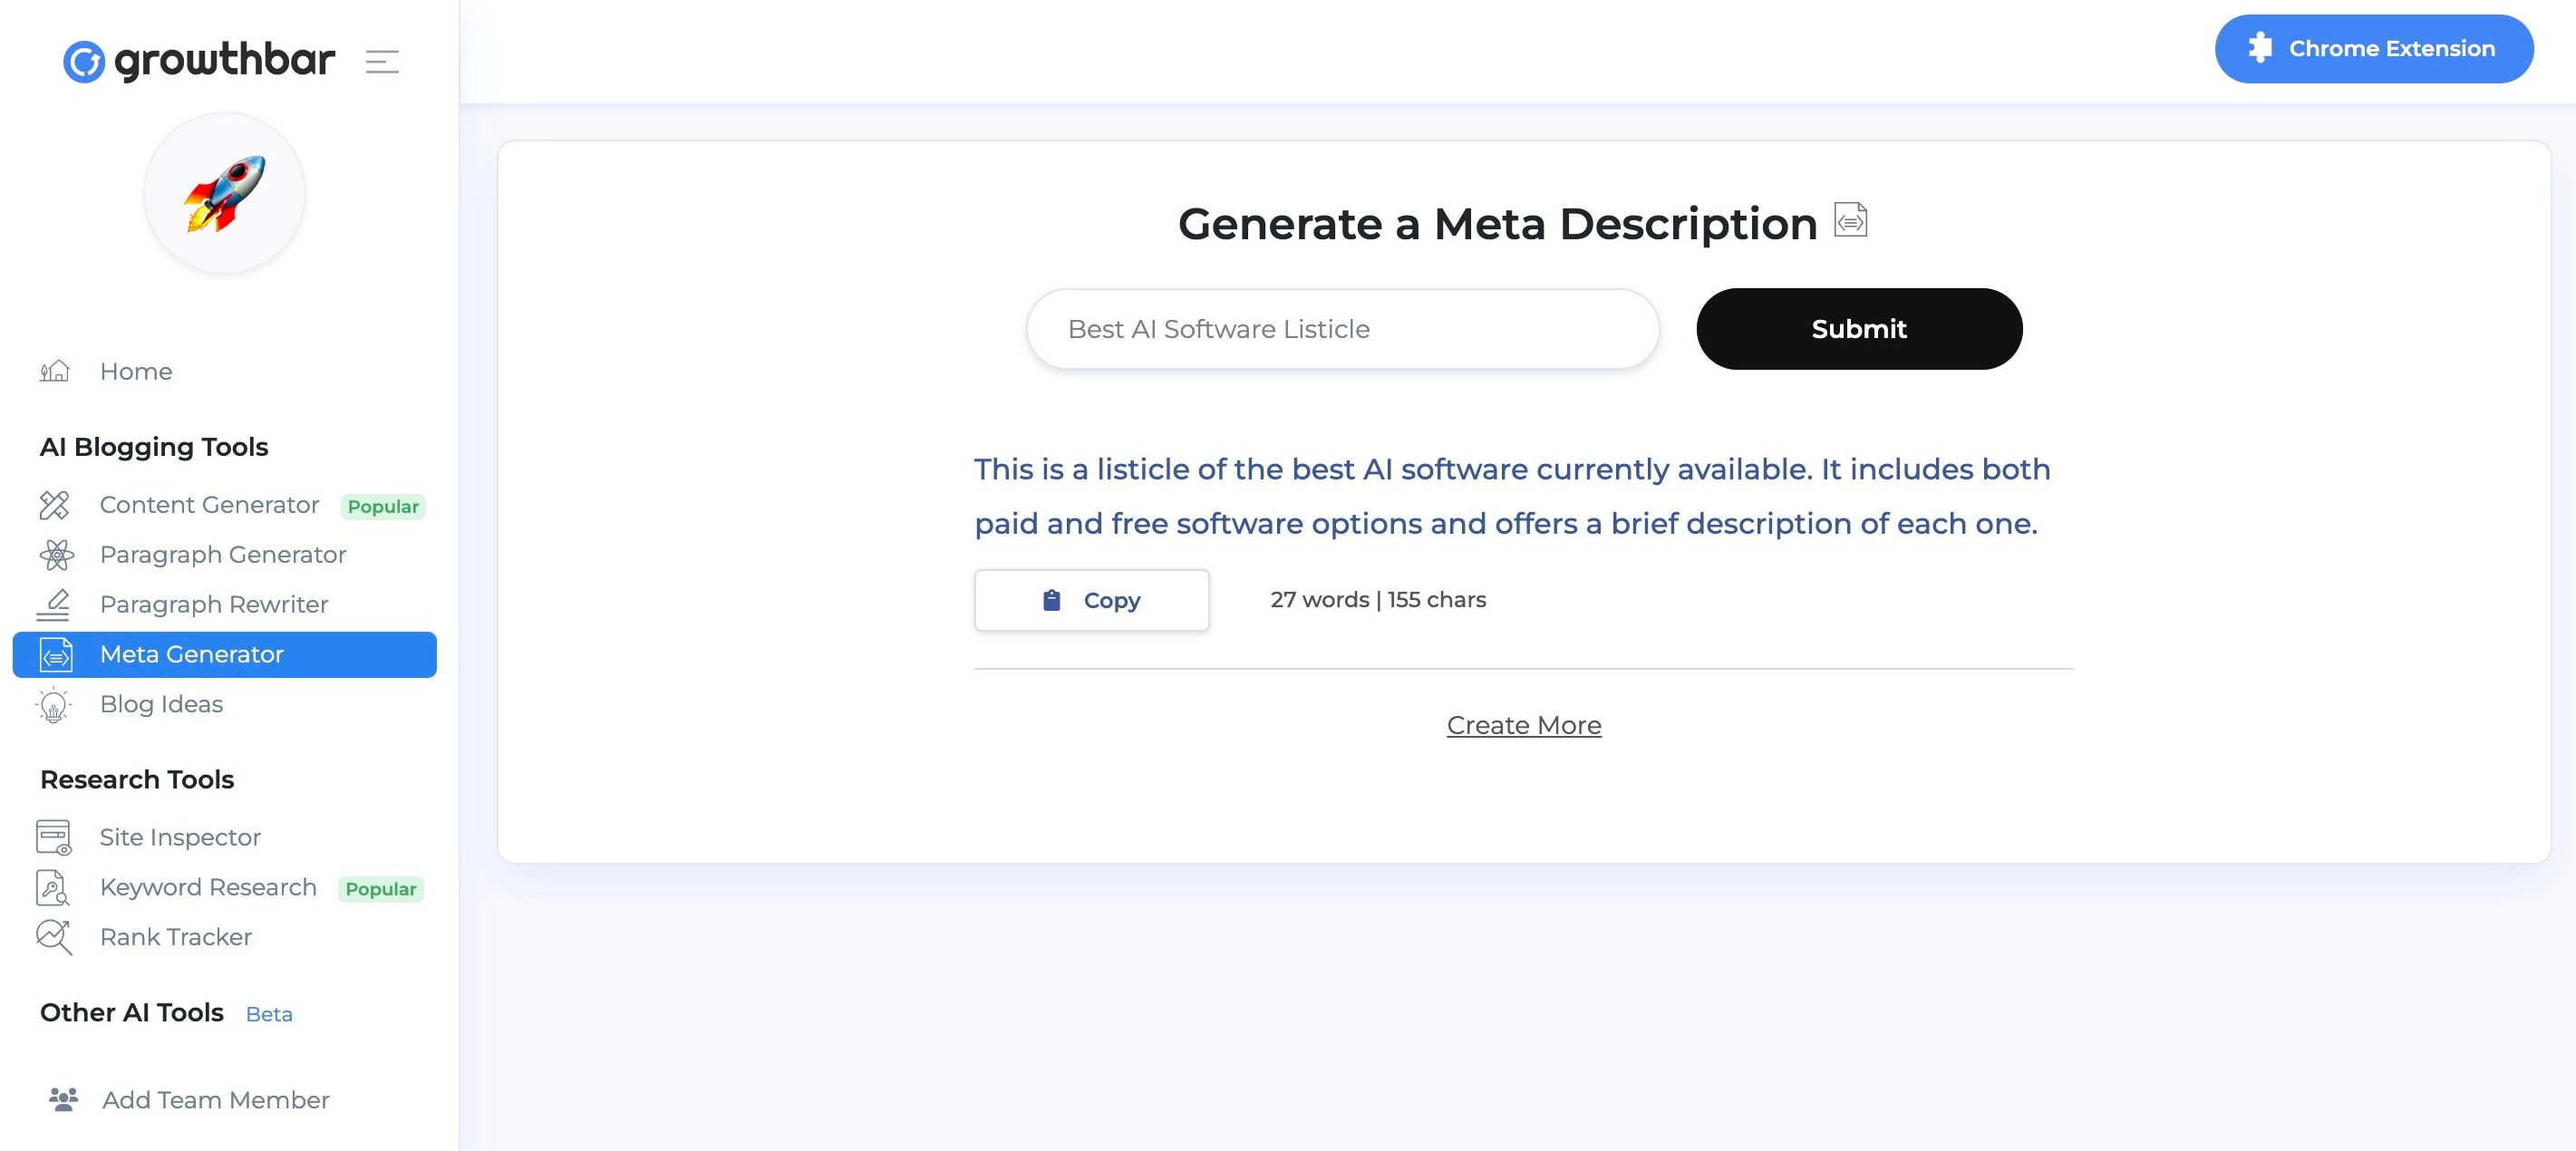Toggle the sidebar collapse hamburger icon
2576x1151 pixels.
[x=382, y=62]
